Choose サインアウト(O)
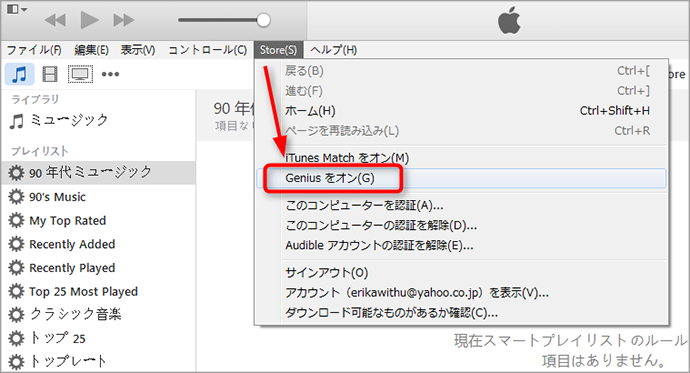Viewport: 690px width, 373px height. coord(461,273)
